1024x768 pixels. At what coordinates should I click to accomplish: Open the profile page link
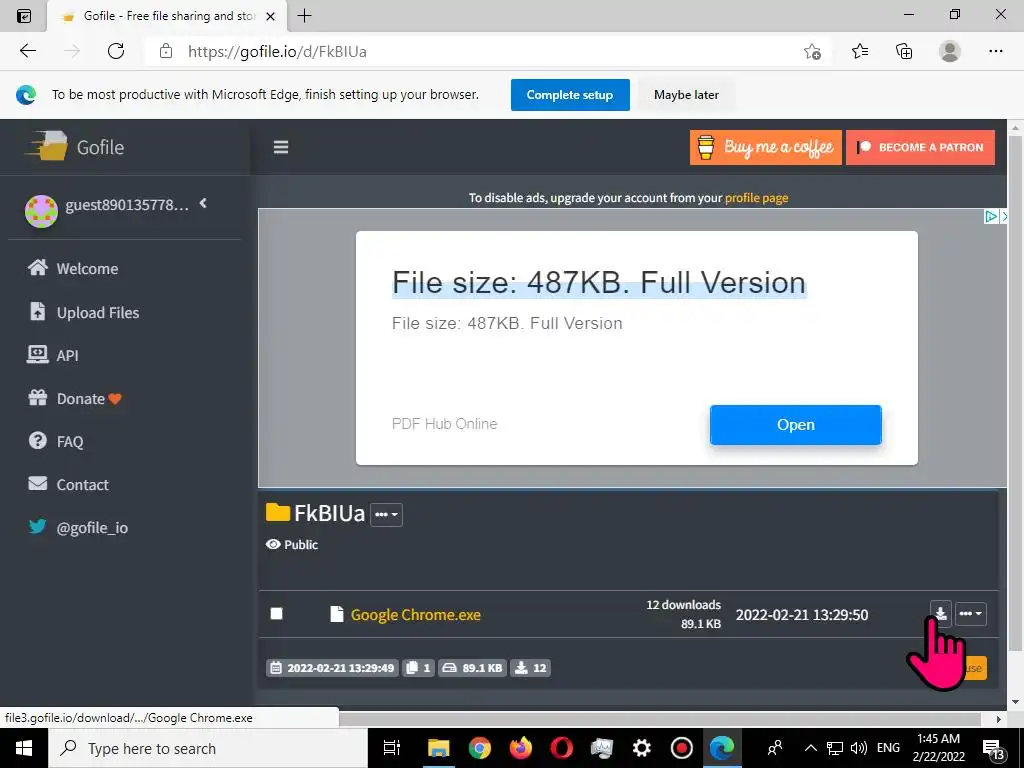coord(756,198)
